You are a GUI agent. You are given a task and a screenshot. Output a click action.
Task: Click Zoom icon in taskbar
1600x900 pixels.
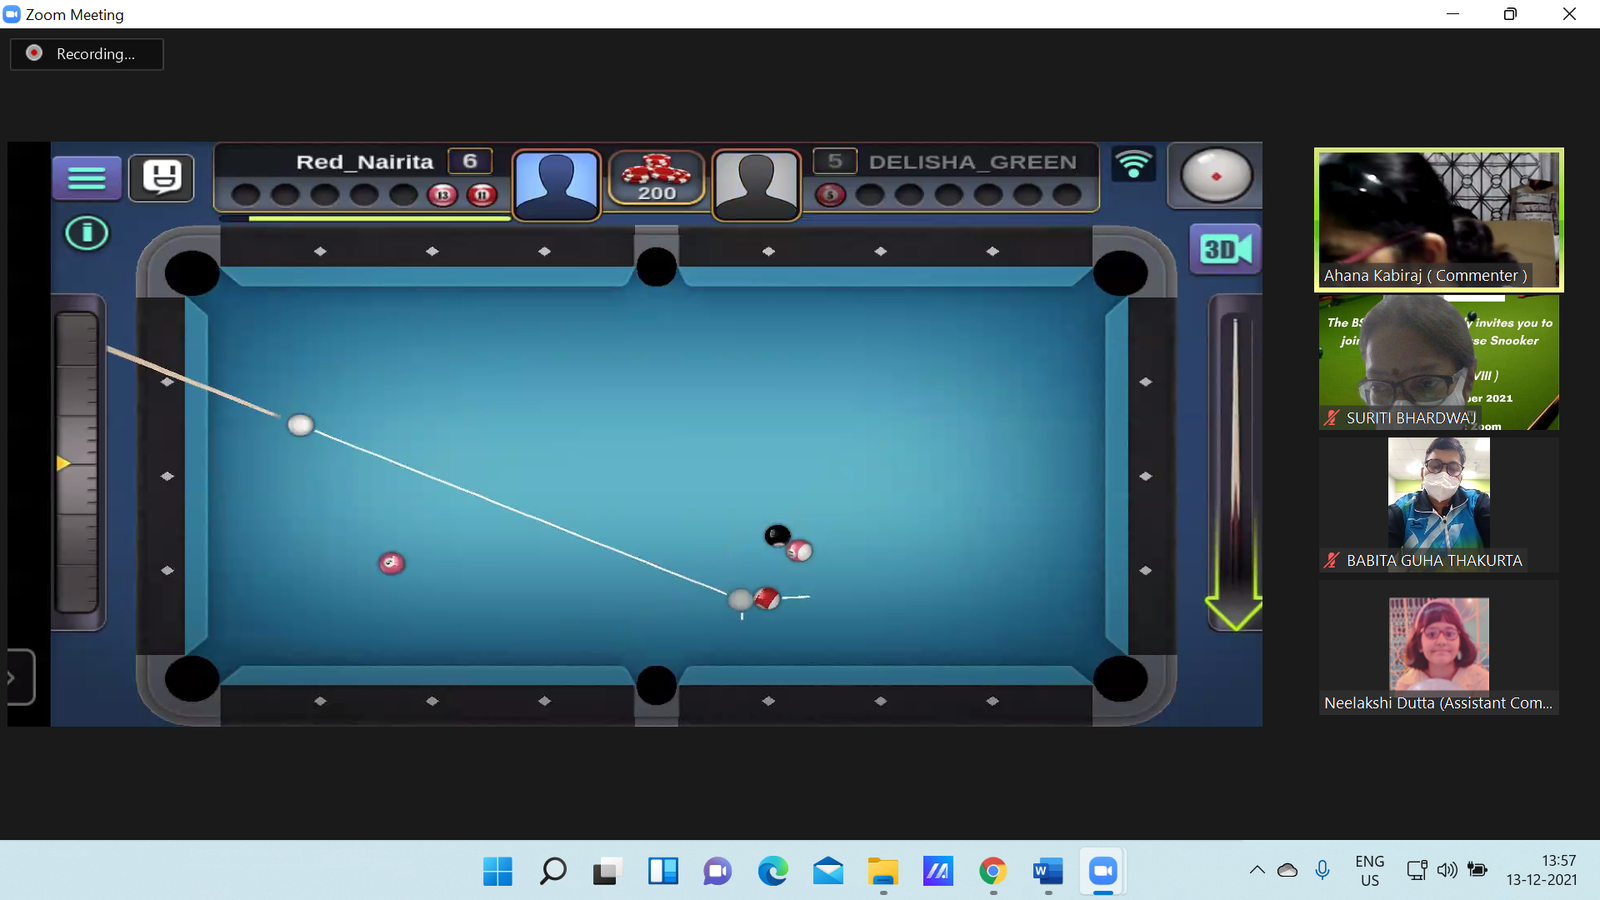1102,872
